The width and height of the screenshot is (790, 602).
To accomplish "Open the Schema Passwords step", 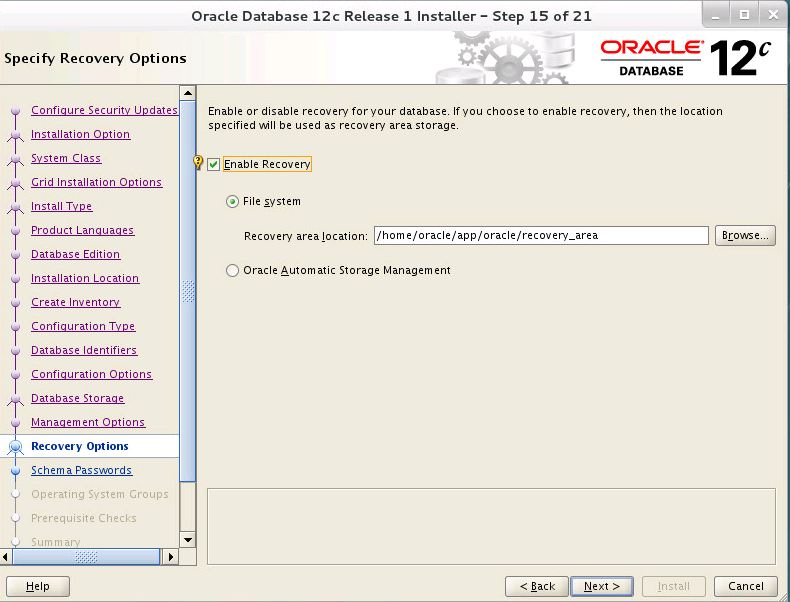I will coord(81,471).
